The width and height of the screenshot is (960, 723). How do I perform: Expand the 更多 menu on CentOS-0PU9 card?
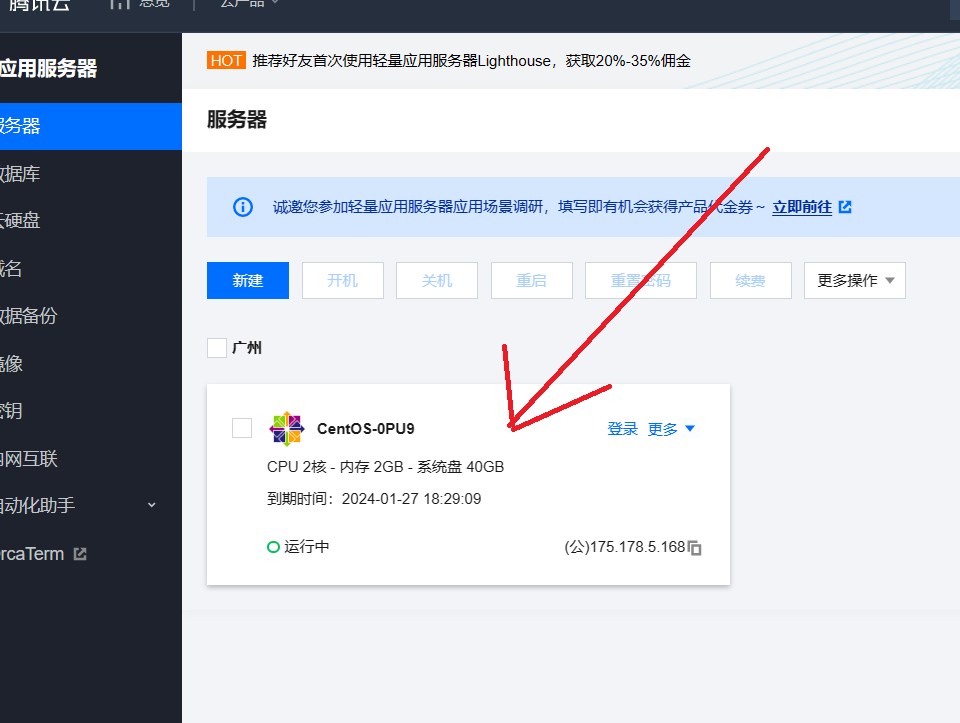(x=671, y=429)
